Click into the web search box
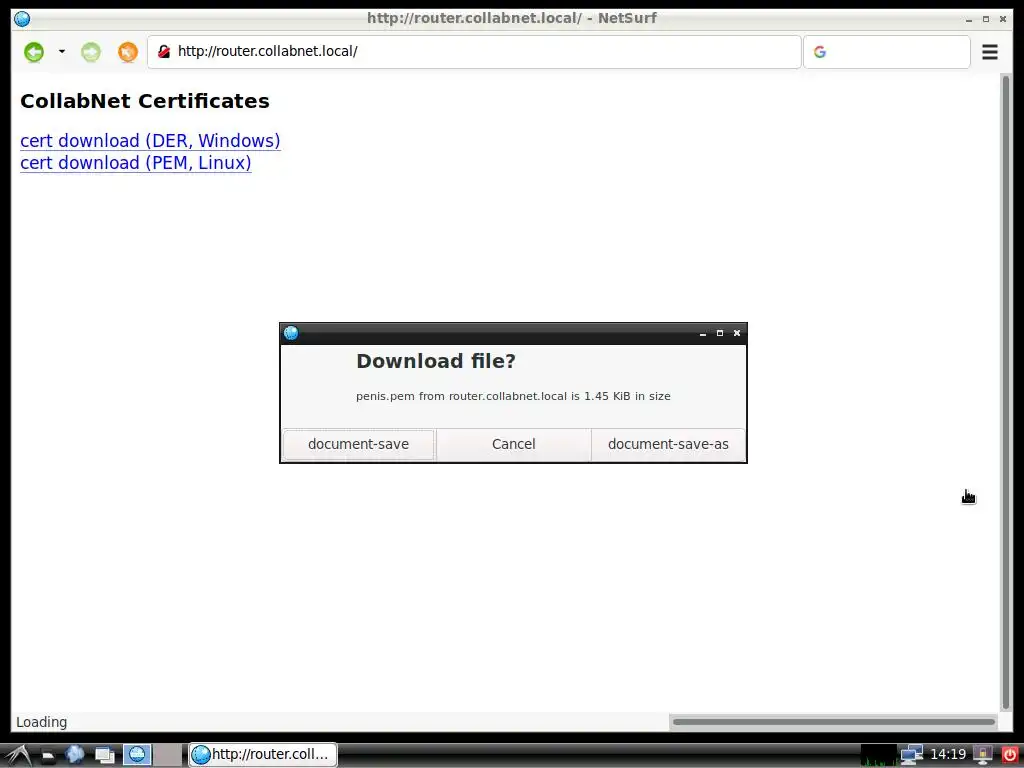 [887, 52]
